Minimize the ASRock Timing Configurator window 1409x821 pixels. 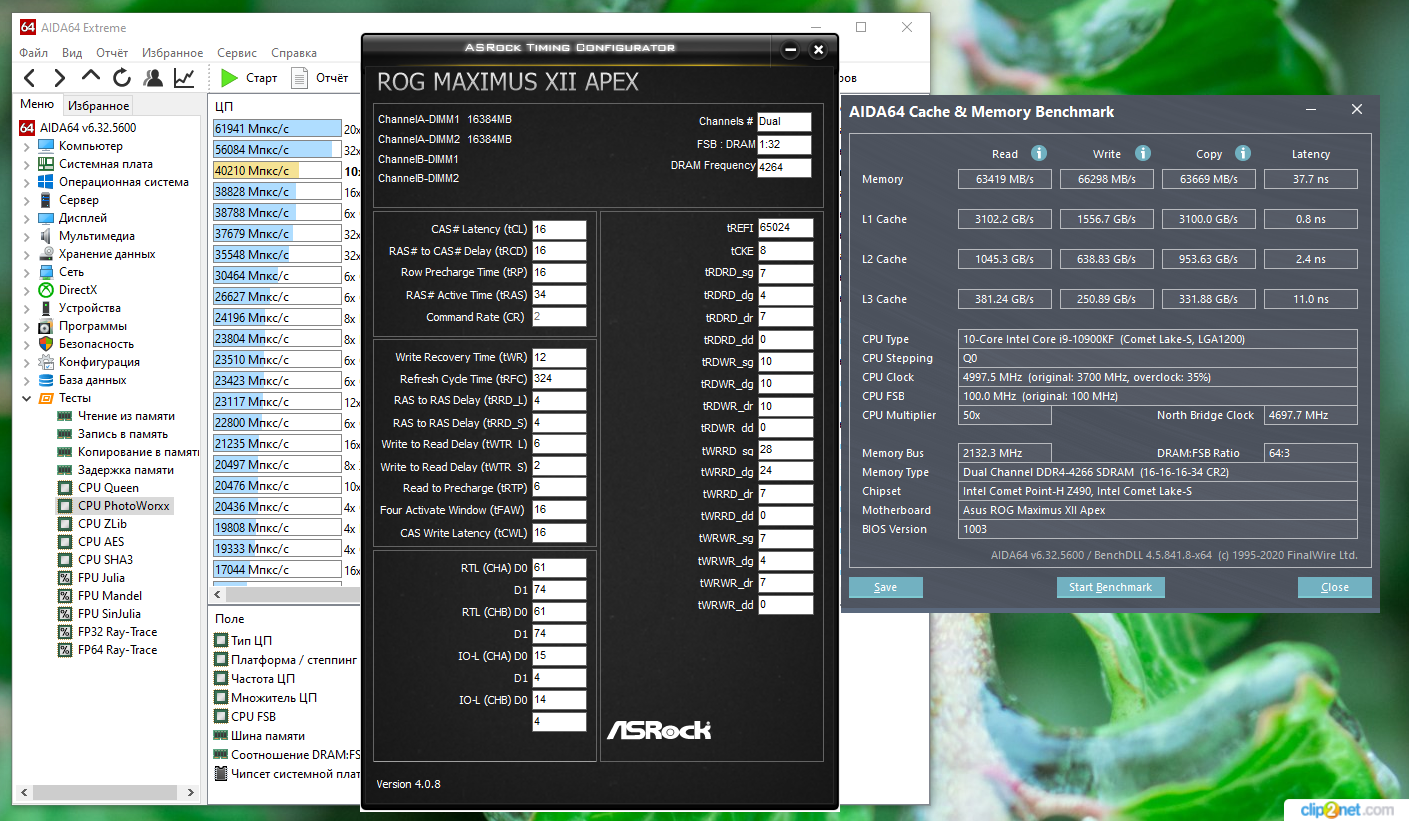[x=790, y=49]
